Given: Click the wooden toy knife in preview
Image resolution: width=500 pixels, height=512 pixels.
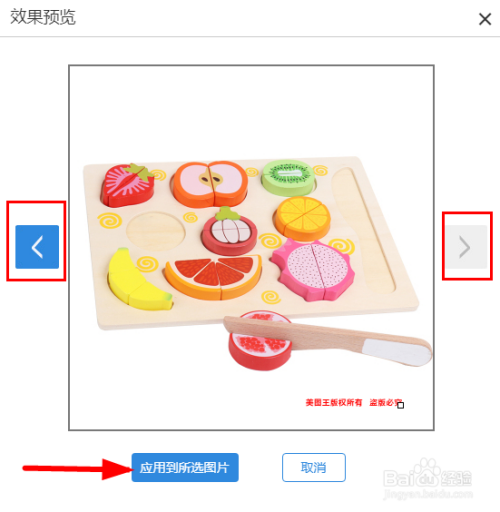Looking at the screenshot, I should pos(328,341).
